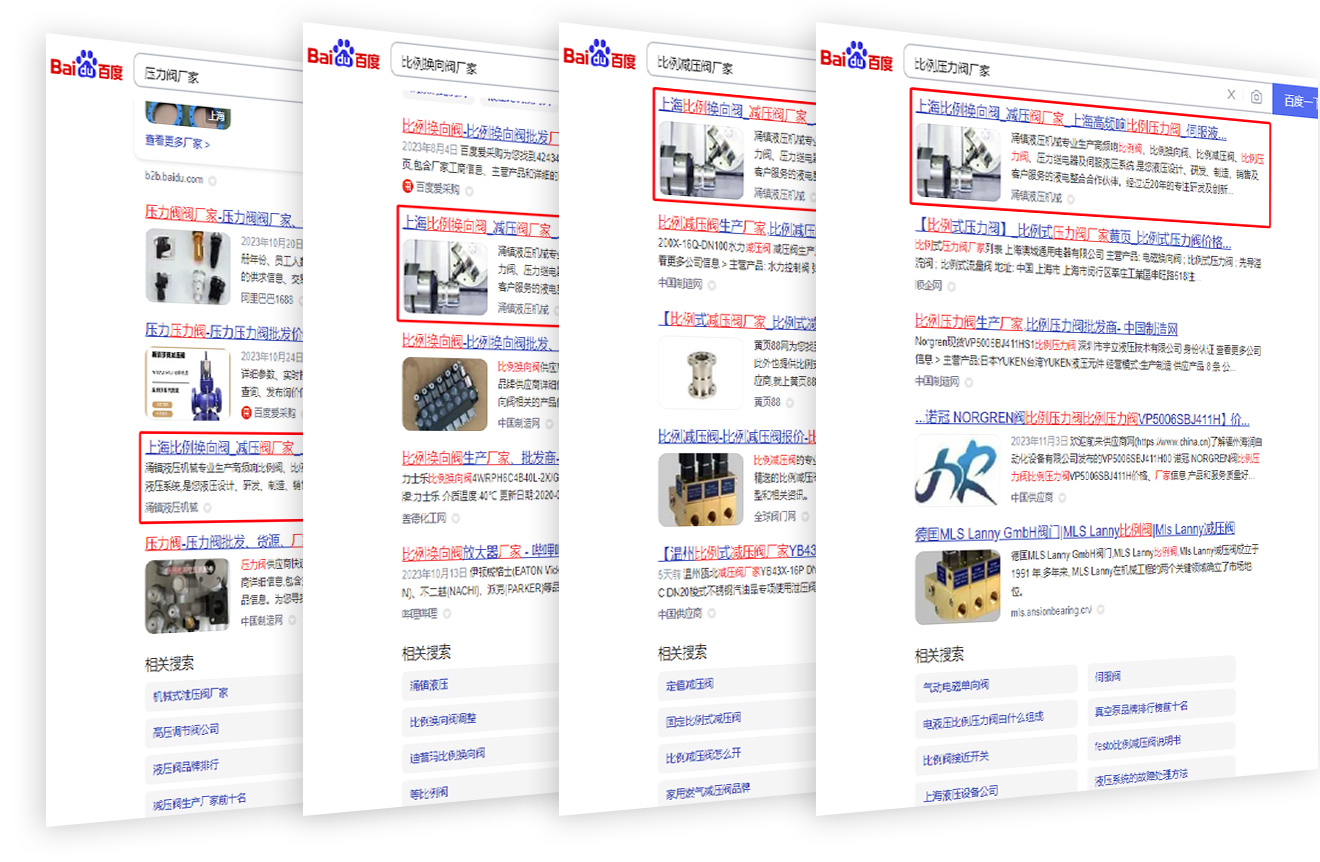The image size is (1320, 862).
Task: Select related search 气动电磁单向阀
Action: click(996, 685)
